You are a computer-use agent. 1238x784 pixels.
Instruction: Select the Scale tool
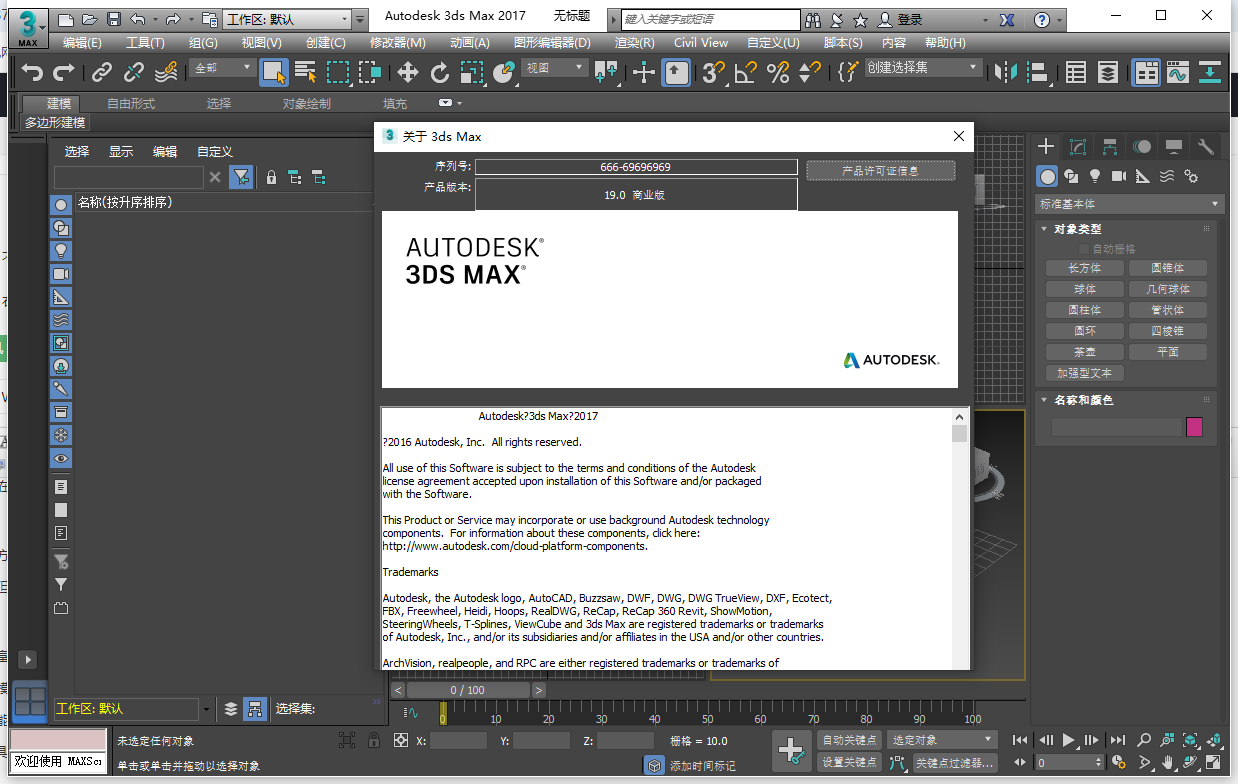472,72
